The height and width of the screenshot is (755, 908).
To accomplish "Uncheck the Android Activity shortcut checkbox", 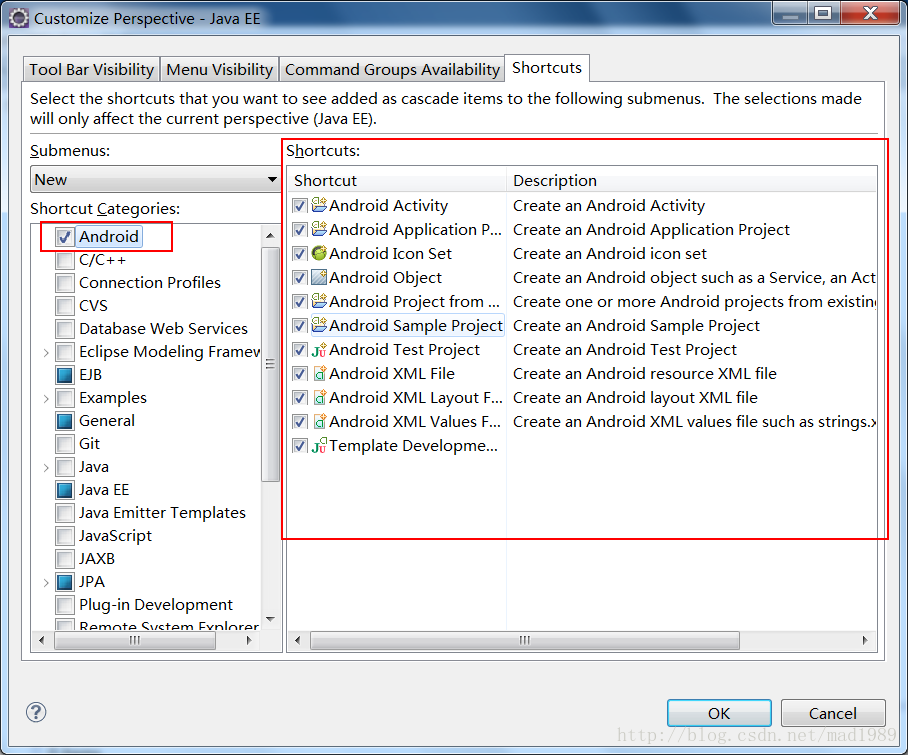I will tap(299, 206).
